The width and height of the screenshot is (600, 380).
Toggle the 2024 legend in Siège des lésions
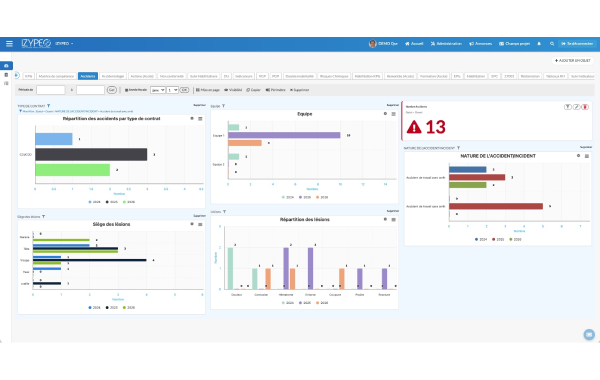pyautogui.click(x=94, y=308)
